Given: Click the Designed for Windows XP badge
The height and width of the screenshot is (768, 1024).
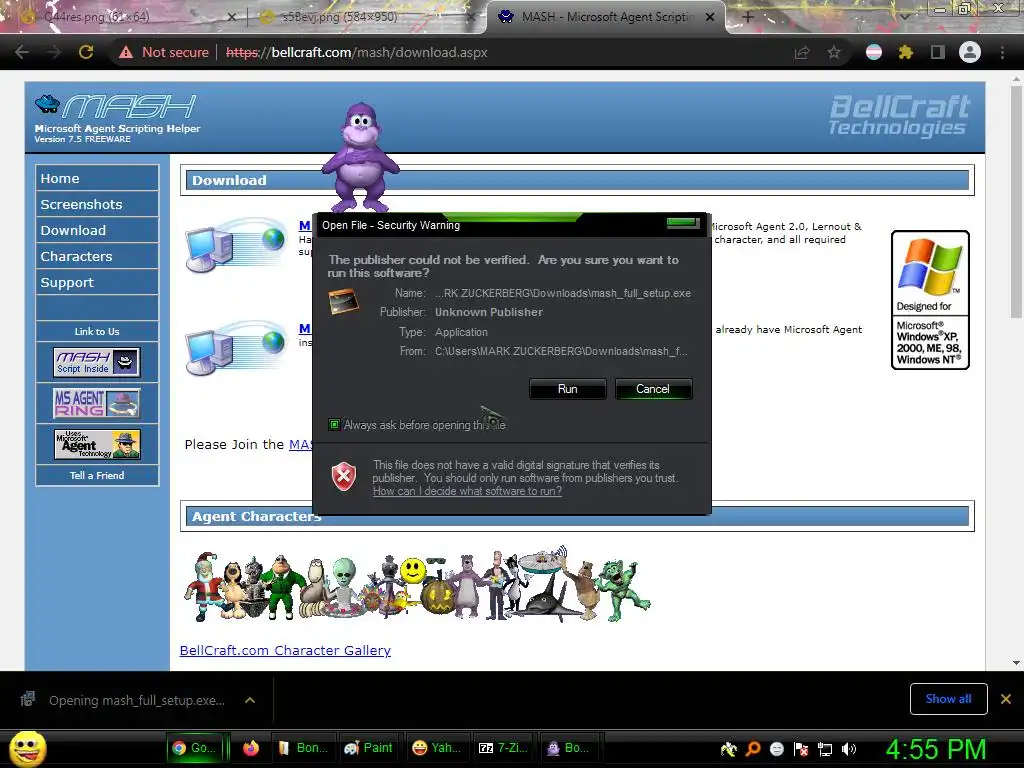Looking at the screenshot, I should click(930, 300).
